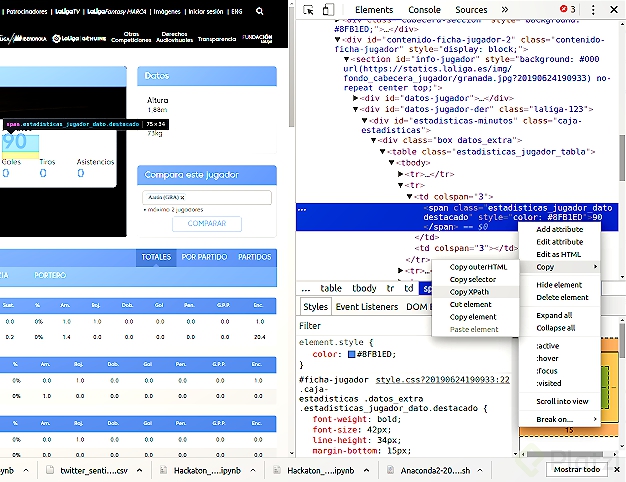The height and width of the screenshot is (482, 626).
Task: Toggle the :active state option
Action: (548, 345)
